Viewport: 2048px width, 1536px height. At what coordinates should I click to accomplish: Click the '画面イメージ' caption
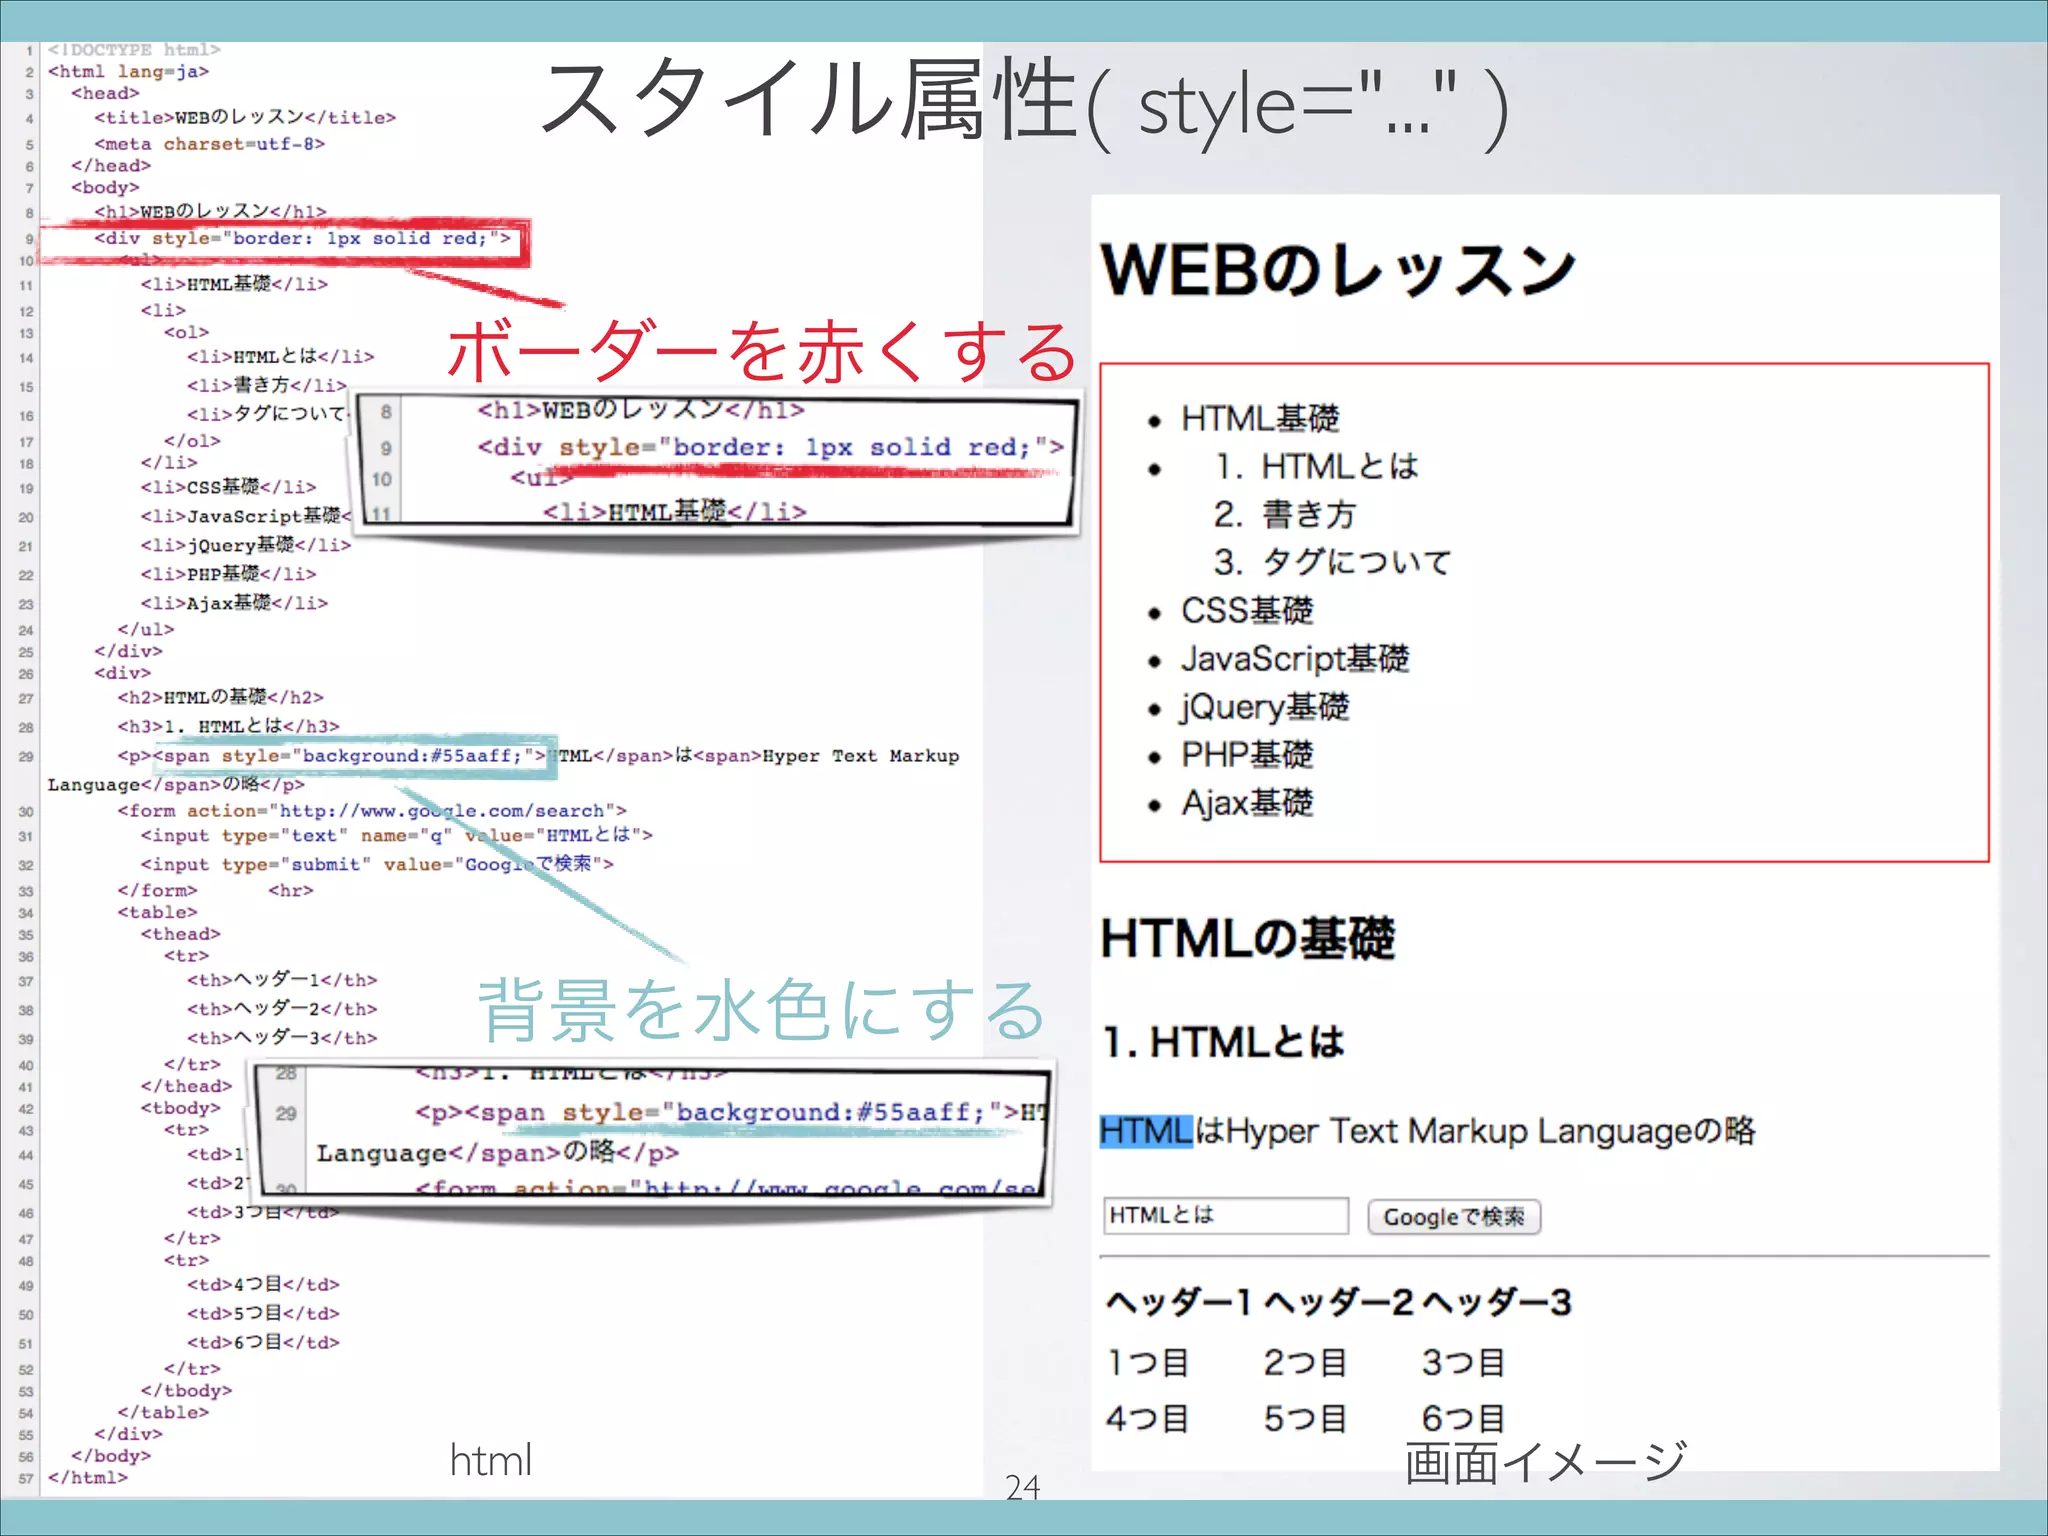[1546, 1462]
